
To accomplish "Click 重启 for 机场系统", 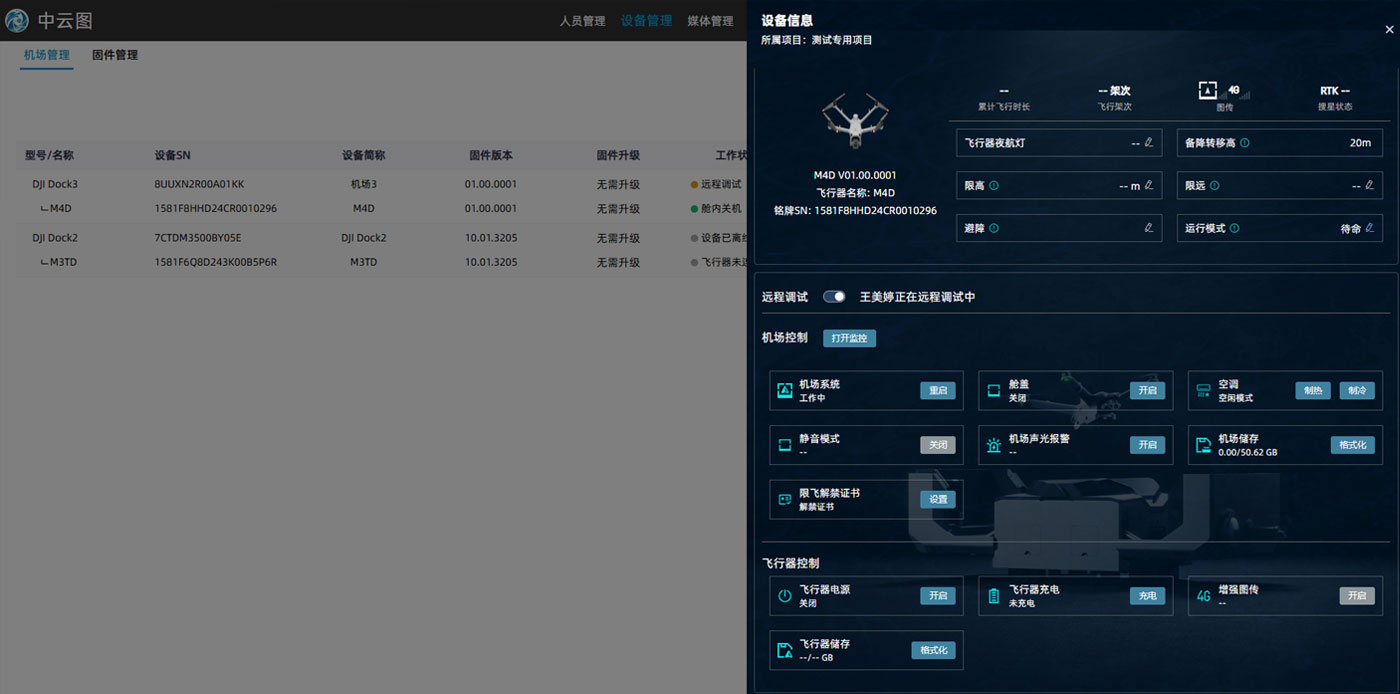I will (937, 390).
